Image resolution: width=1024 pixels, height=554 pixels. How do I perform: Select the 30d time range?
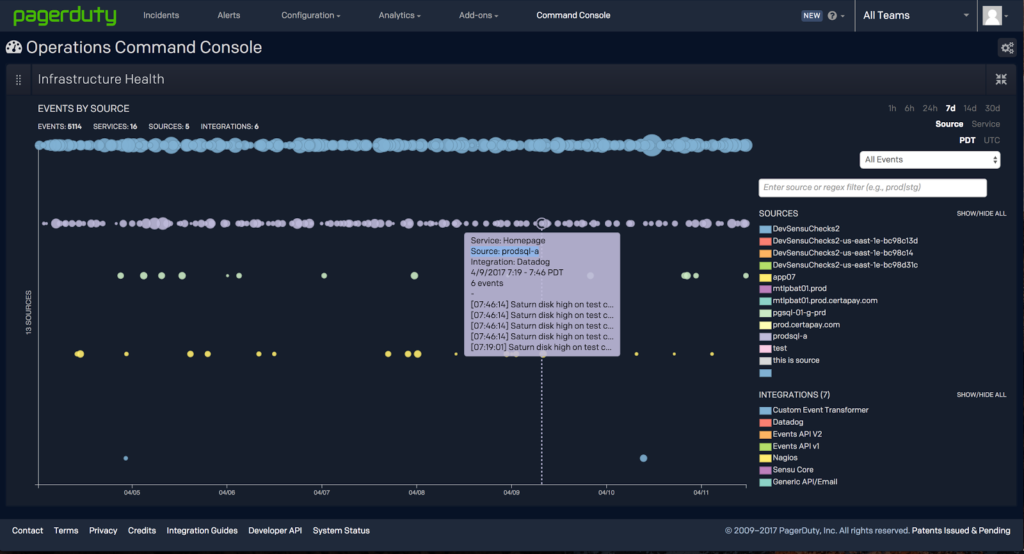(x=992, y=108)
